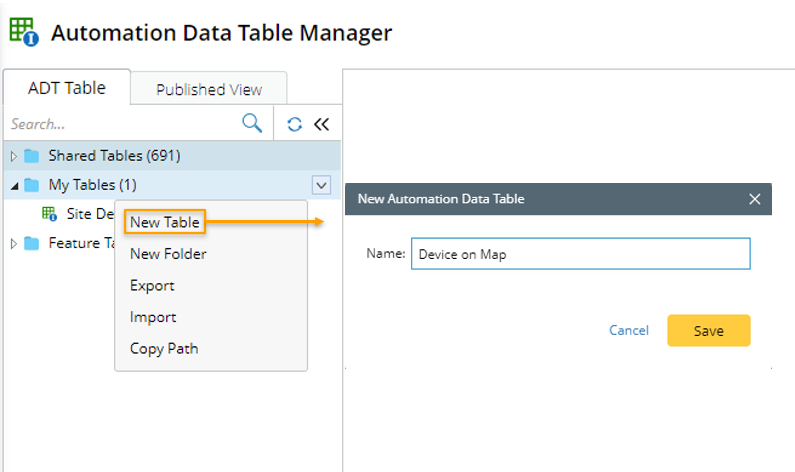Click the Automation Data Table Manager logo icon
This screenshot has width=795, height=472.
23,32
